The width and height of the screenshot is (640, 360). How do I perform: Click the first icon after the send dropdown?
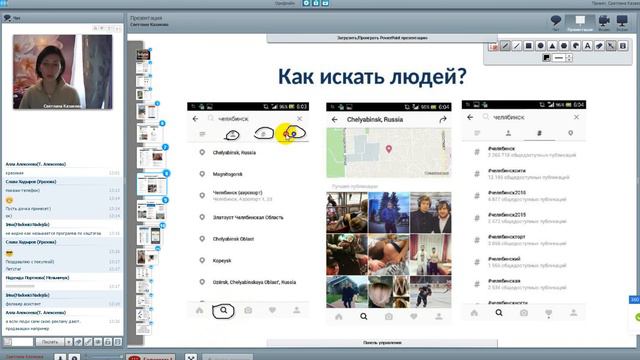[x=78, y=342]
